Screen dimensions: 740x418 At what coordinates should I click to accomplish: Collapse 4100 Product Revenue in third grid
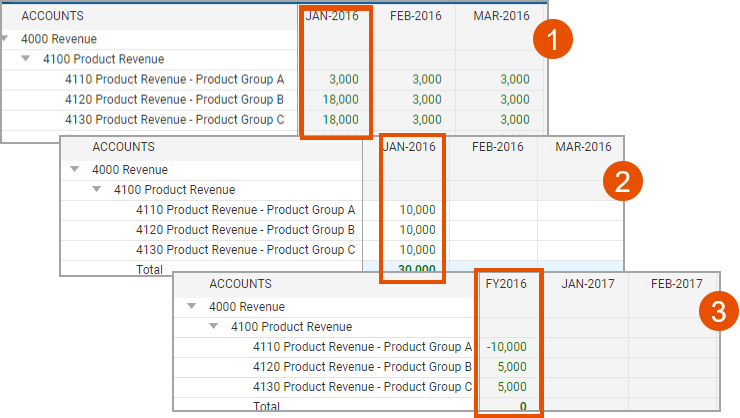[x=214, y=326]
